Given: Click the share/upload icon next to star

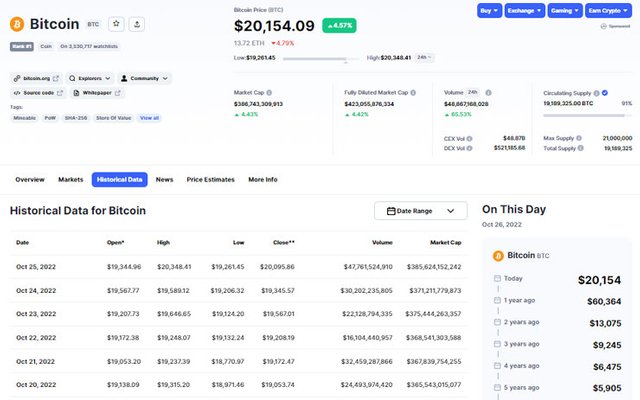Looking at the screenshot, I should 137,24.
